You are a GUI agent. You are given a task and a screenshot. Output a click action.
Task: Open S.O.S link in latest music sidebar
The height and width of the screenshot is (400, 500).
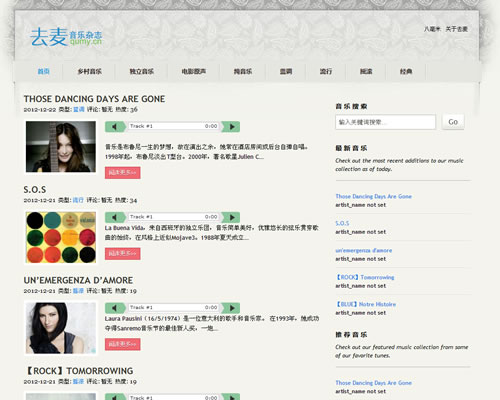[342, 223]
